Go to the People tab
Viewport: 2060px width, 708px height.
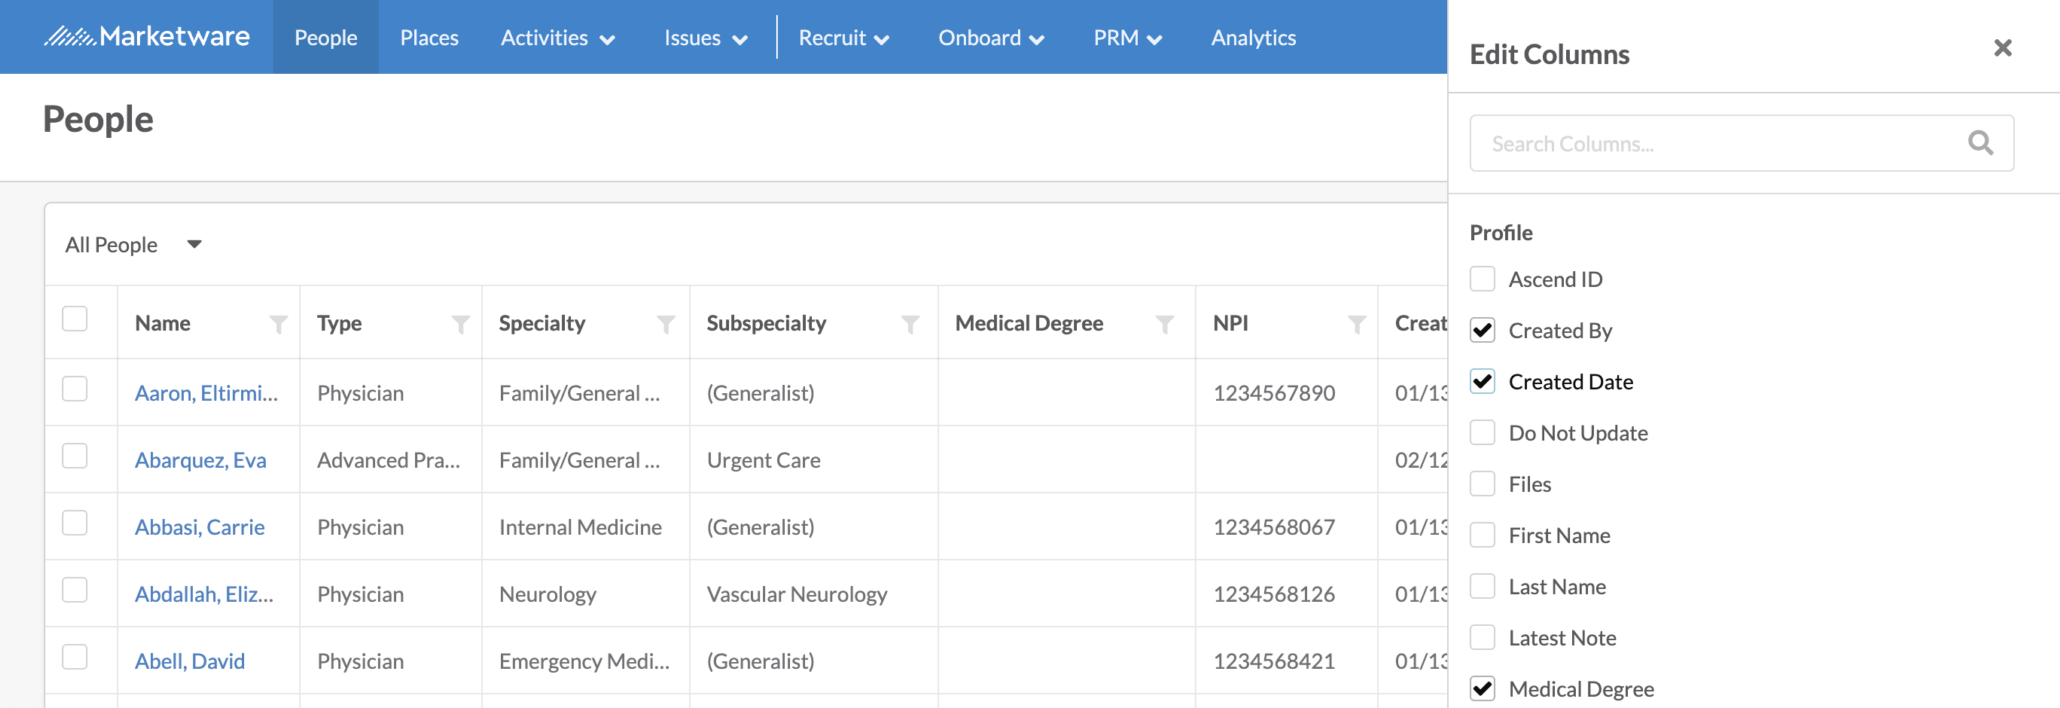point(326,38)
